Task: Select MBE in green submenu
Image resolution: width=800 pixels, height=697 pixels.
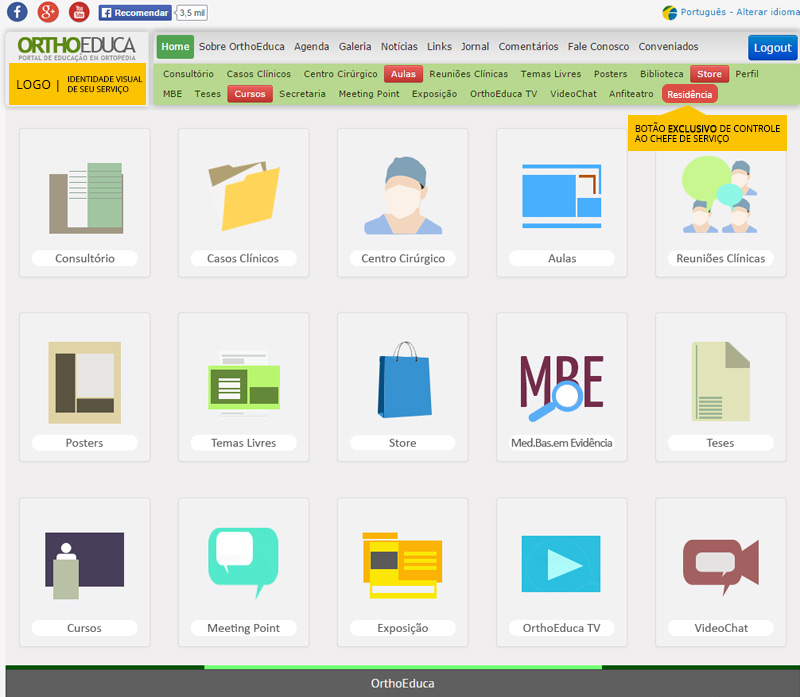Action: click(x=172, y=94)
